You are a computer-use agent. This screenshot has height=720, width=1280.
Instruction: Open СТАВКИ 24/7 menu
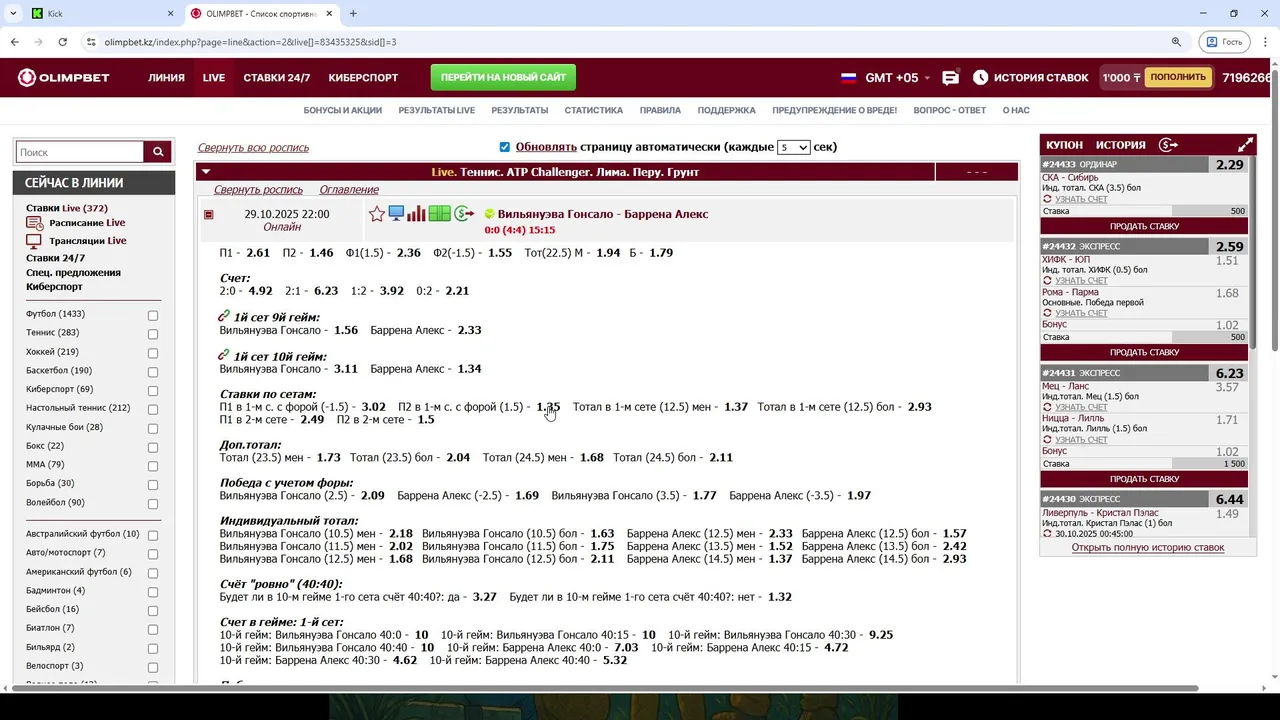point(277,77)
